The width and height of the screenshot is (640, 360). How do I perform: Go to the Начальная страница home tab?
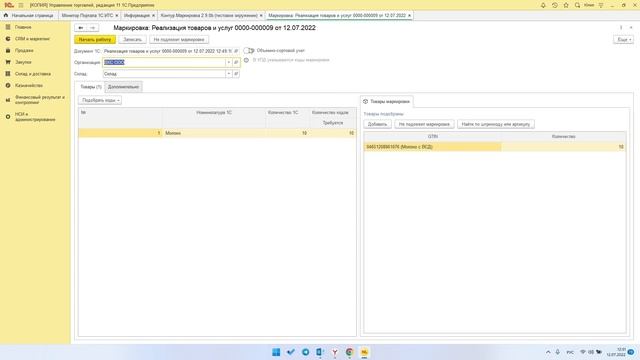[x=29, y=15]
